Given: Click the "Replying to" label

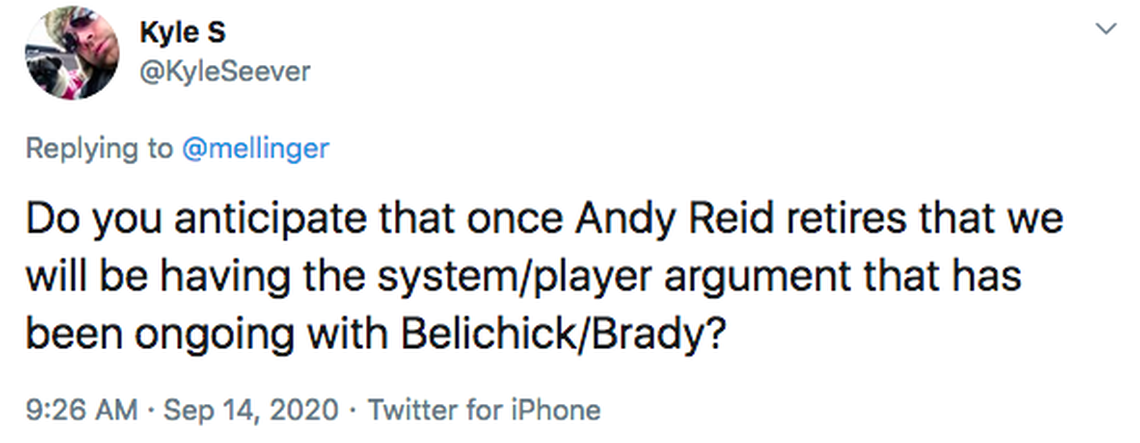Looking at the screenshot, I should pos(98,149).
